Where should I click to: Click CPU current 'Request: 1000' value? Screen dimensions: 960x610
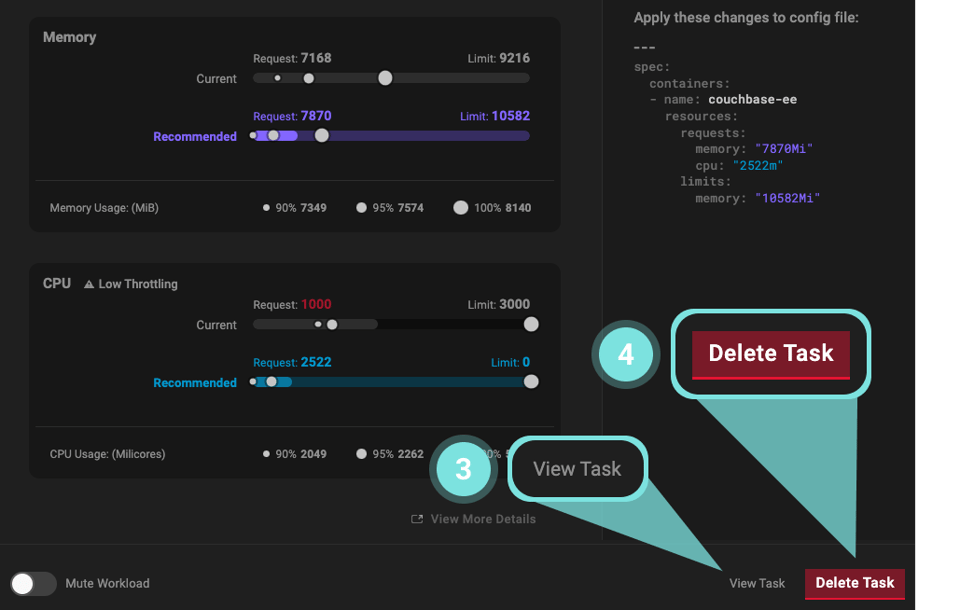292,304
